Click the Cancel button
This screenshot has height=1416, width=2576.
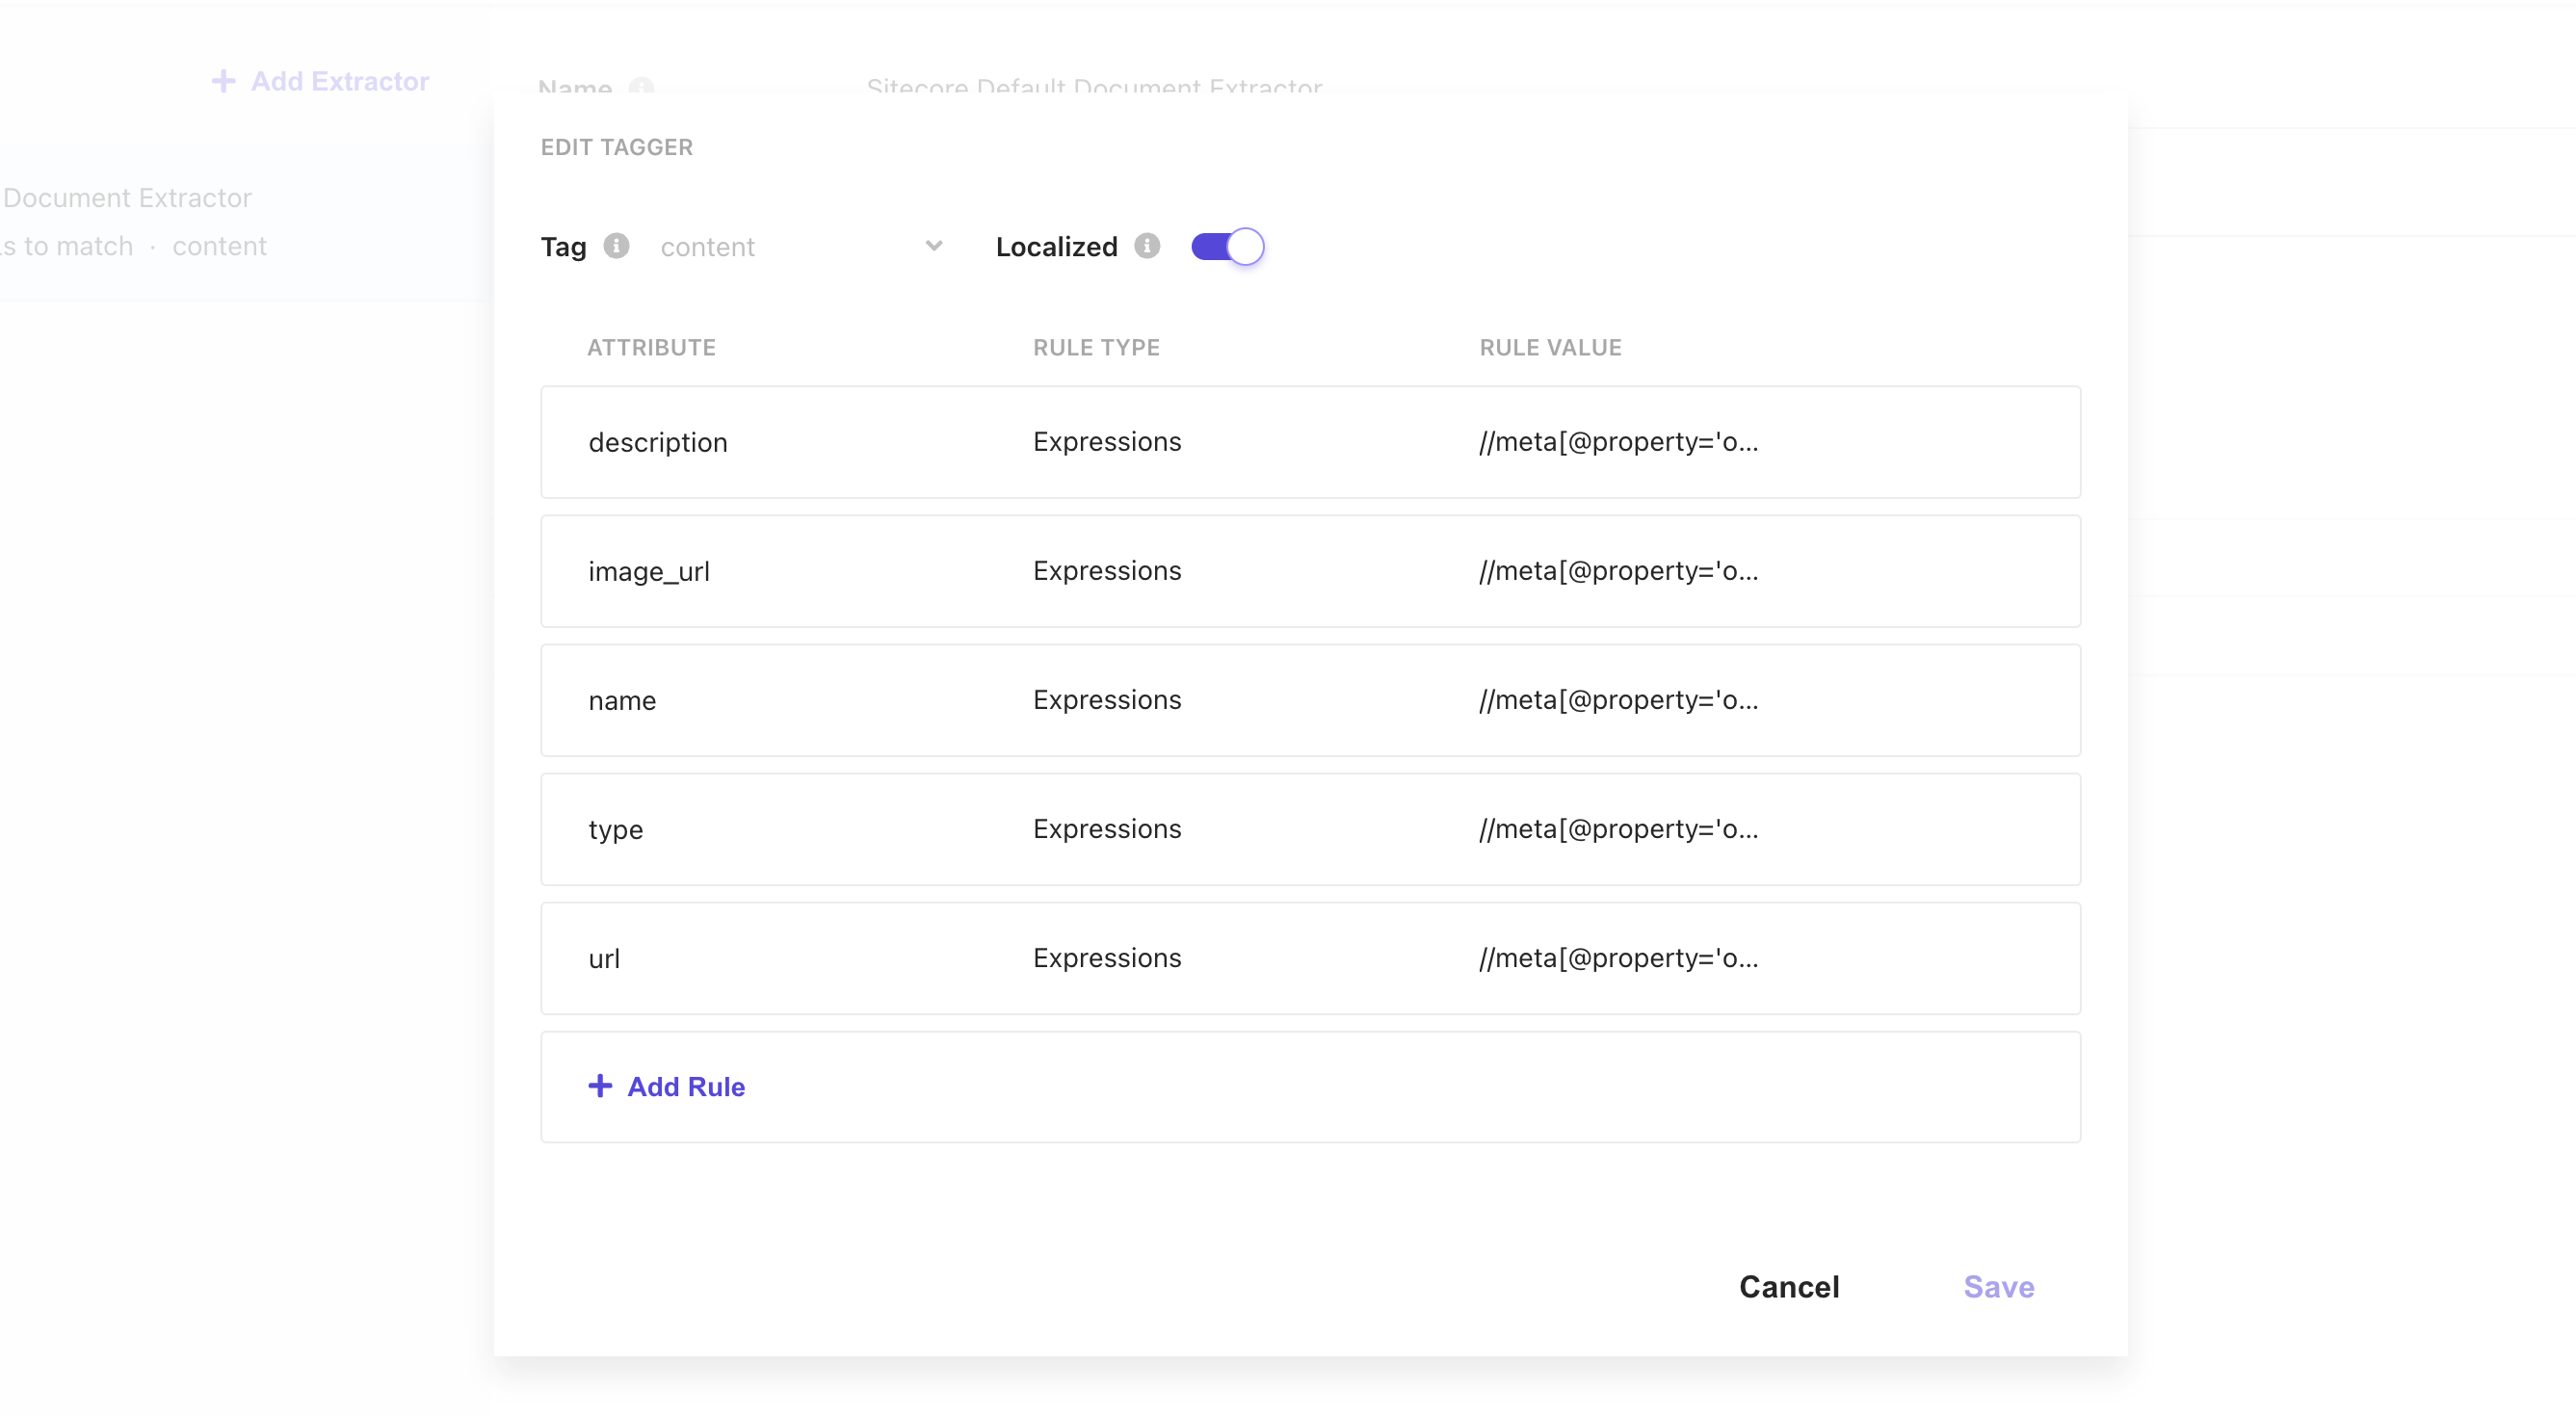click(1788, 1286)
